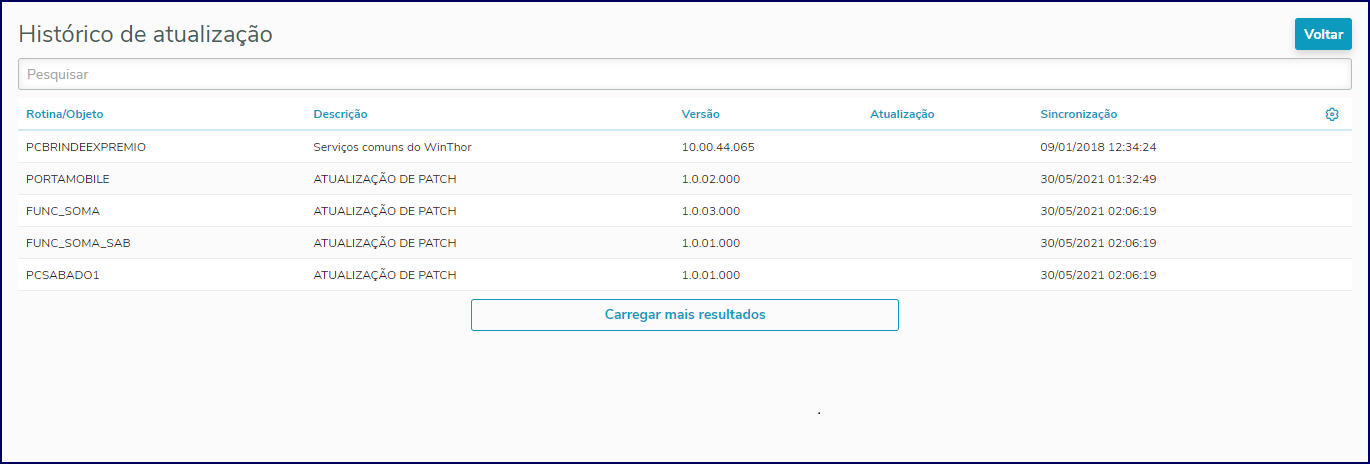The width and height of the screenshot is (1370, 464).
Task: Sort by Descrição column header
Action: click(x=340, y=114)
